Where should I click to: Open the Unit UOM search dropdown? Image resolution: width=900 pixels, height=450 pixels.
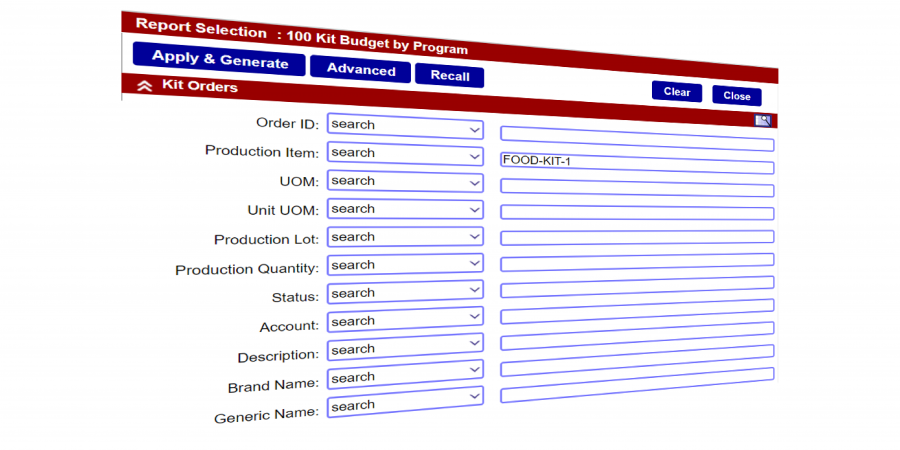point(405,209)
